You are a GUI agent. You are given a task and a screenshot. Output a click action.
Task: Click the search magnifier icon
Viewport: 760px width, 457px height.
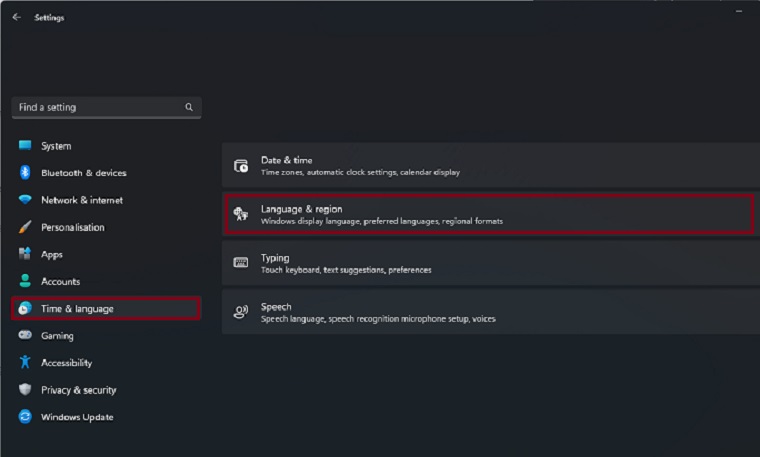click(x=189, y=107)
